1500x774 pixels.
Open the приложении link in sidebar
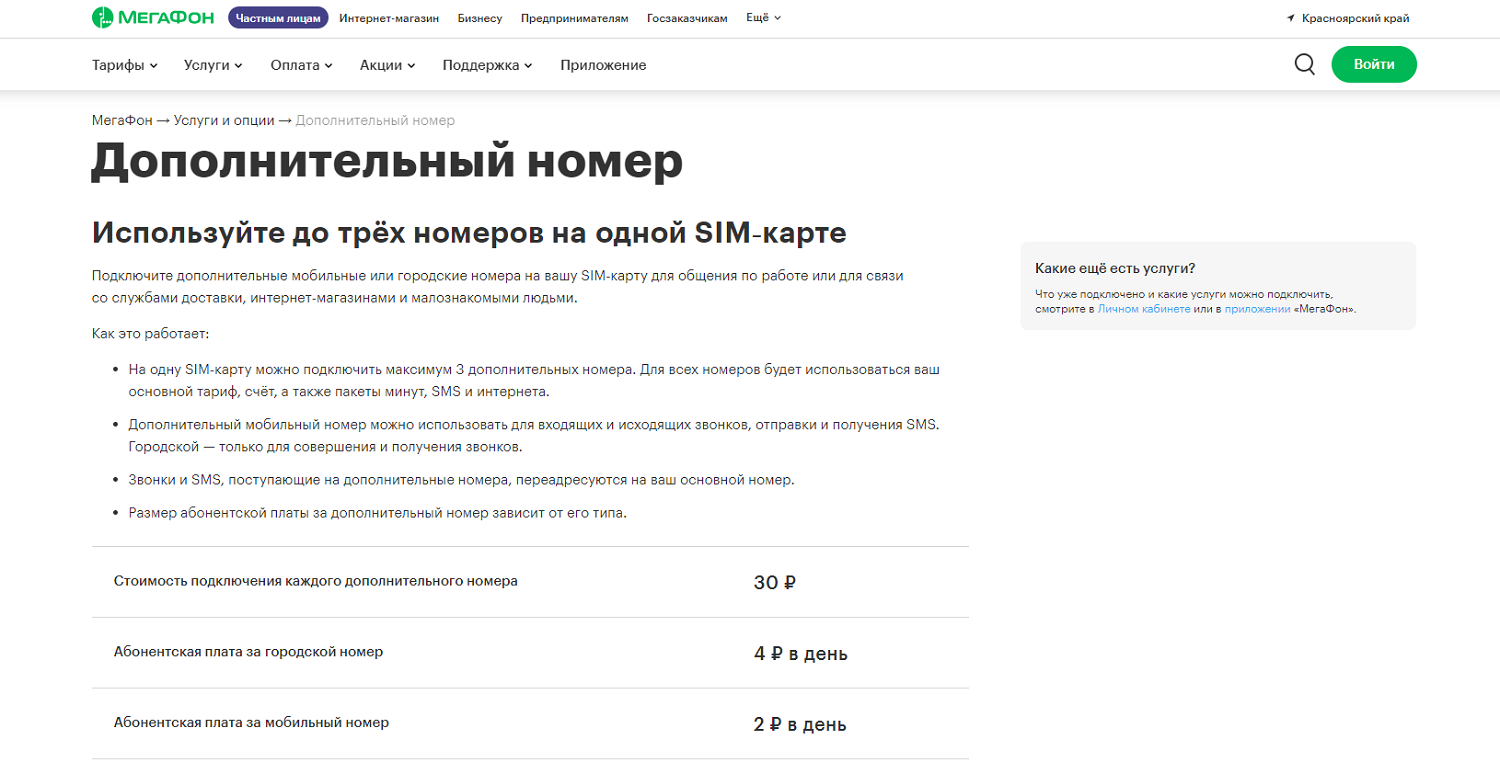[1257, 309]
